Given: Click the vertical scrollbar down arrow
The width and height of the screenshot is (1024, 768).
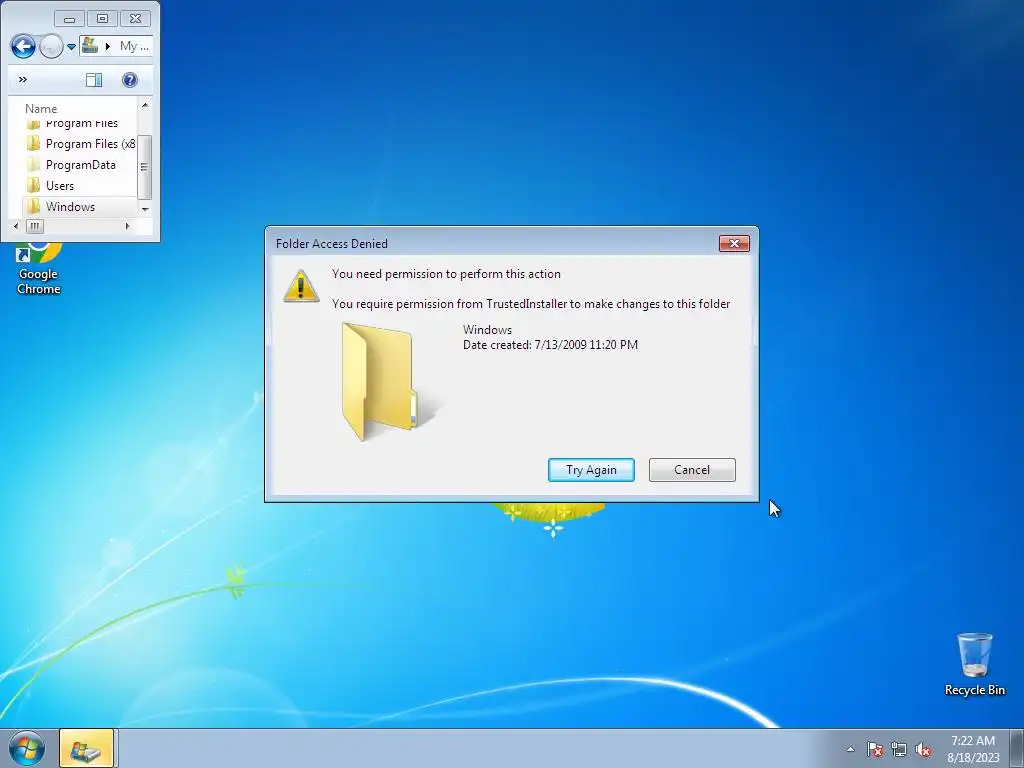Looking at the screenshot, I should (x=145, y=209).
